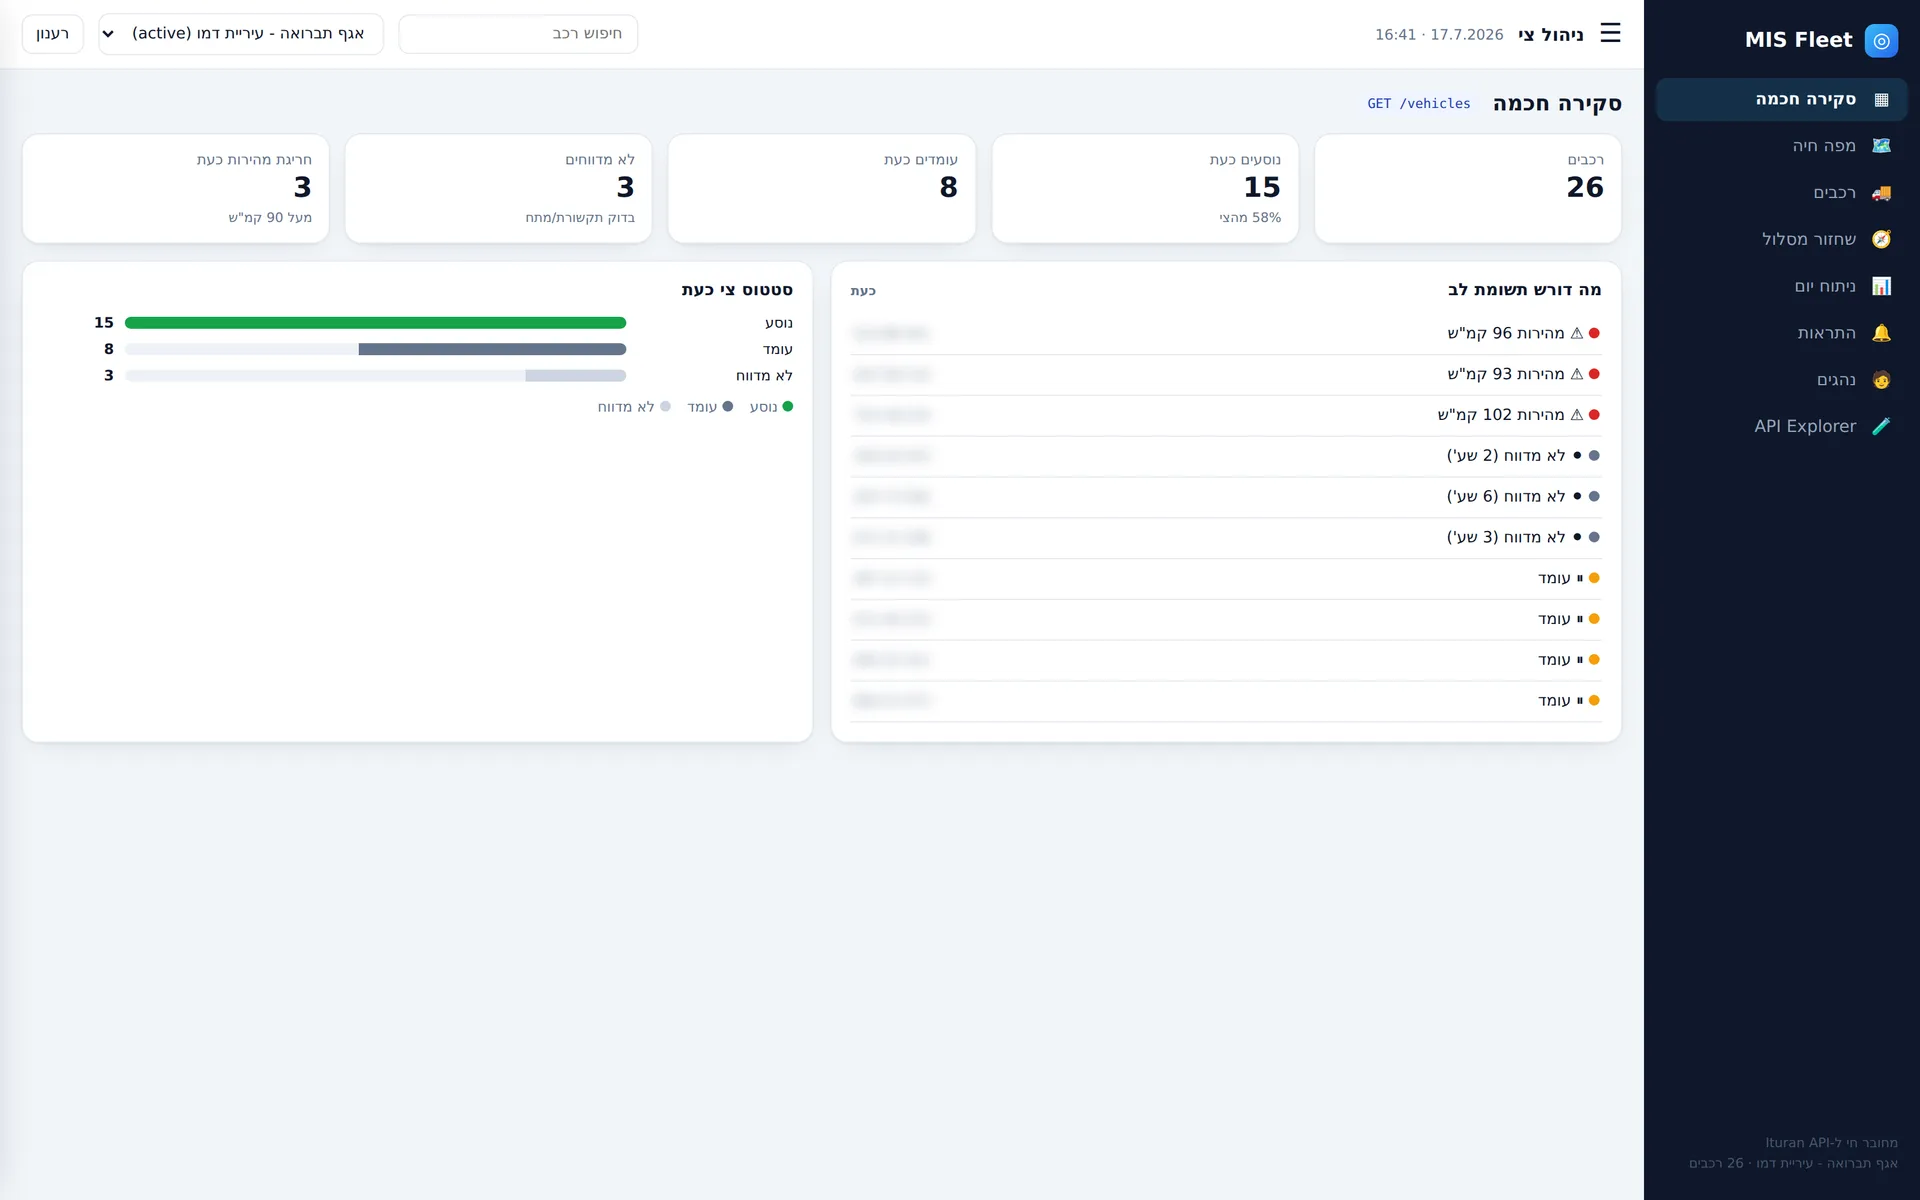1920x1200 pixels.
Task: Open the hamburger menu icon
Action: pyautogui.click(x=1610, y=33)
